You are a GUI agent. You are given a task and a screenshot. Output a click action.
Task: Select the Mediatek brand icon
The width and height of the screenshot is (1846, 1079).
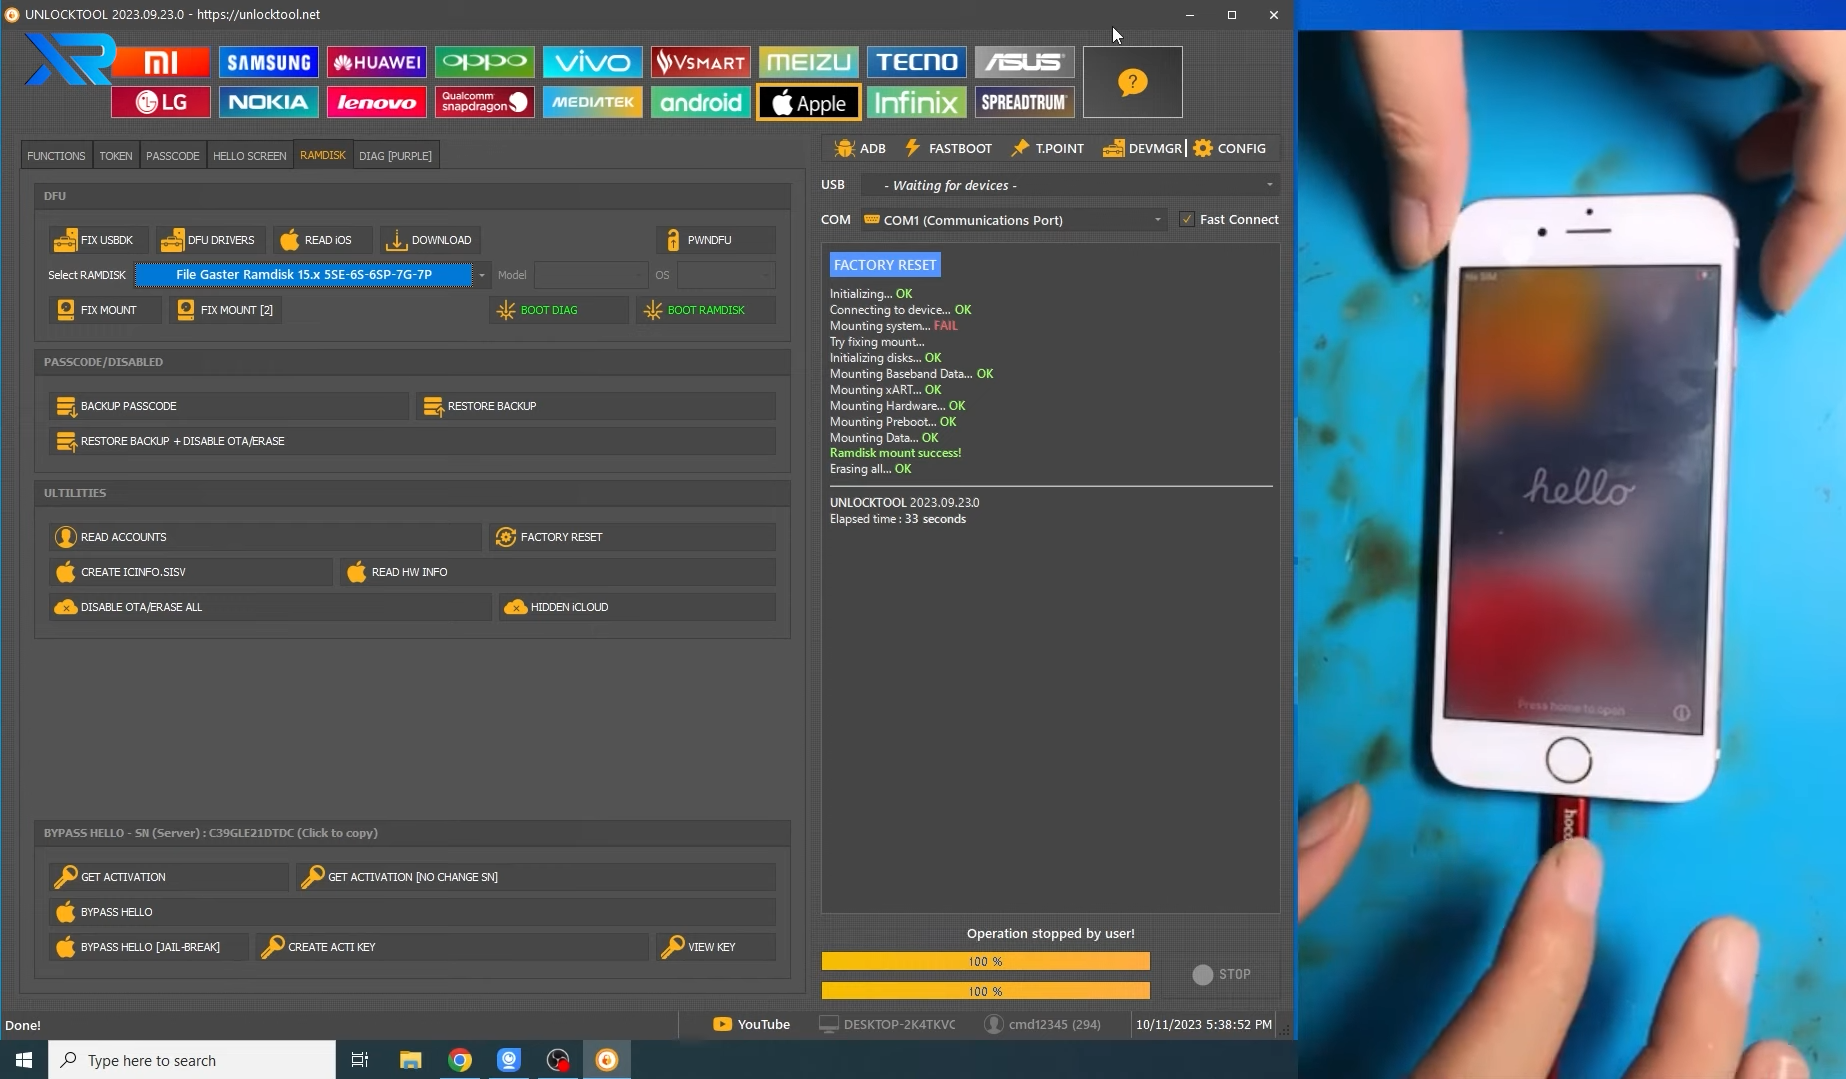click(592, 102)
